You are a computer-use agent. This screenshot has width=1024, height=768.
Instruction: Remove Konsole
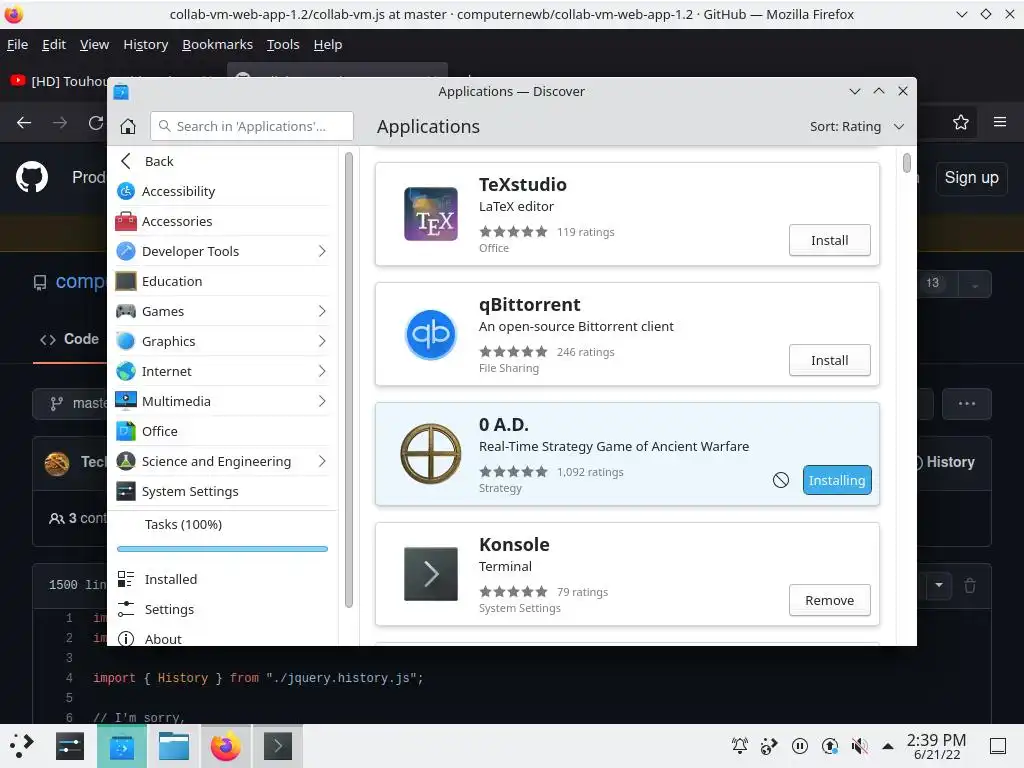tap(829, 600)
